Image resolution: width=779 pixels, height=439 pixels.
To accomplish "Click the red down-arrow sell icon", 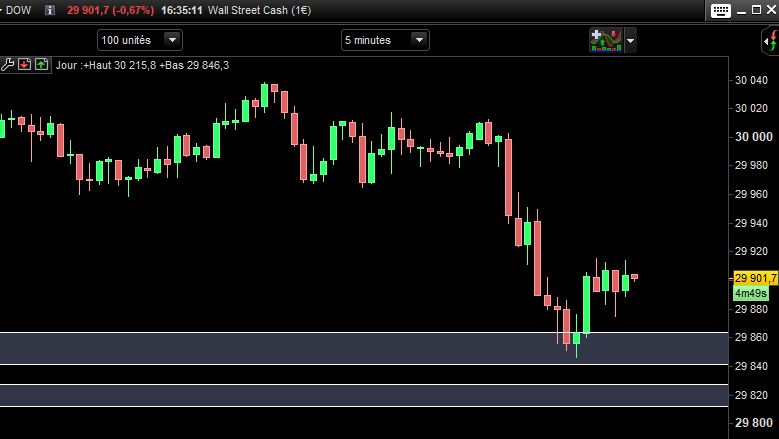I will click(x=24, y=65).
